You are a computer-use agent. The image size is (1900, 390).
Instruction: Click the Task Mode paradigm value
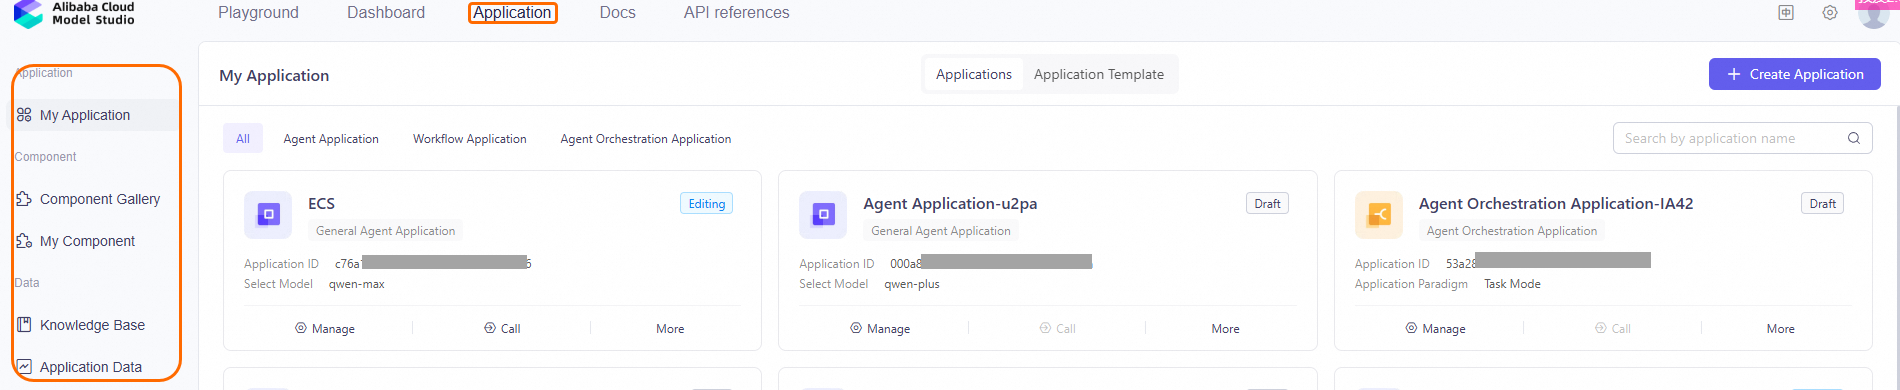point(1512,284)
